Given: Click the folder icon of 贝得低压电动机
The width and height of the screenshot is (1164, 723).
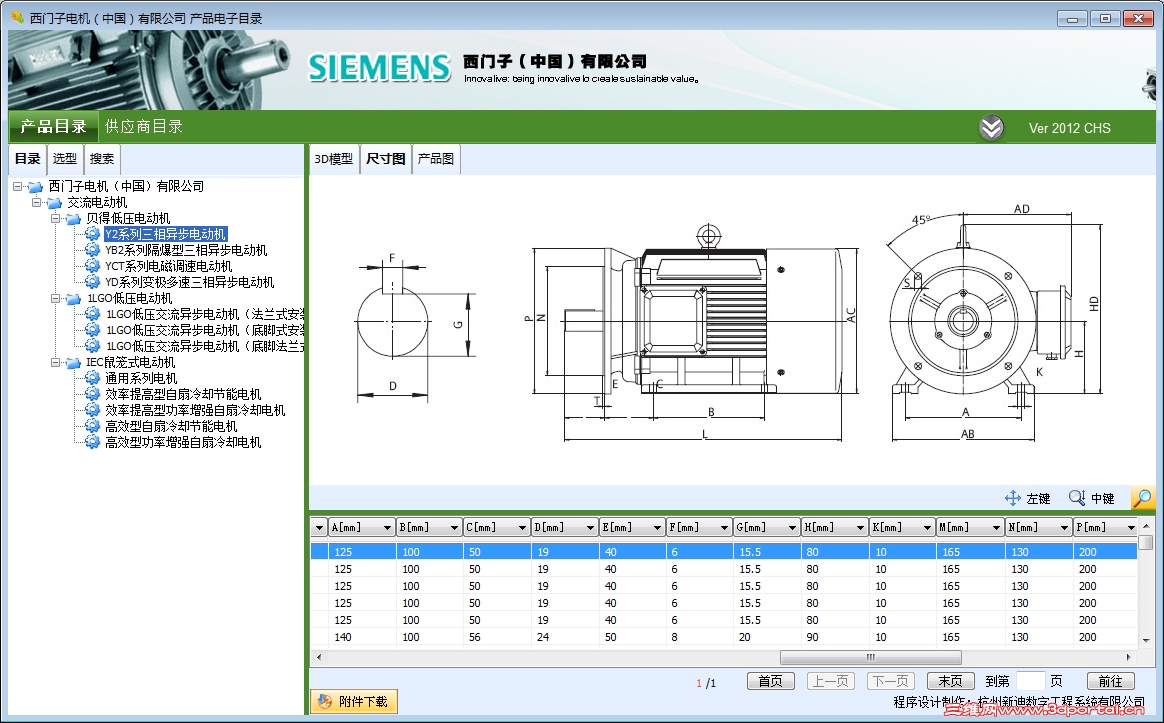Looking at the screenshot, I should pos(73,218).
